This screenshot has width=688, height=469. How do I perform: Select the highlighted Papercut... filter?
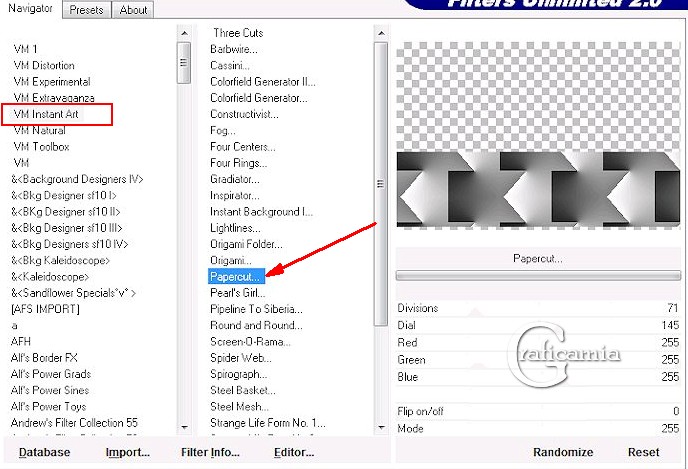coord(236,276)
